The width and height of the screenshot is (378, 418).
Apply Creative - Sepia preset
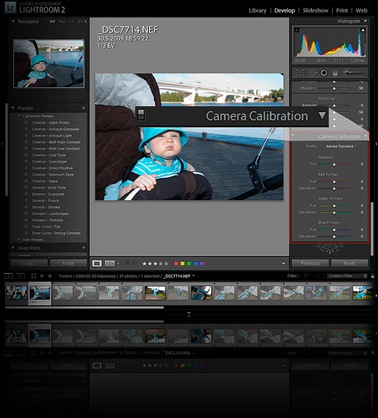tap(45, 181)
